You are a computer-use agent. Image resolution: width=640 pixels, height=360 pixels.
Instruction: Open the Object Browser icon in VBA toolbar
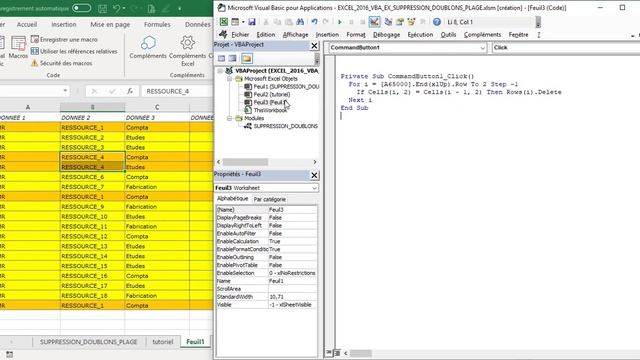coord(411,22)
